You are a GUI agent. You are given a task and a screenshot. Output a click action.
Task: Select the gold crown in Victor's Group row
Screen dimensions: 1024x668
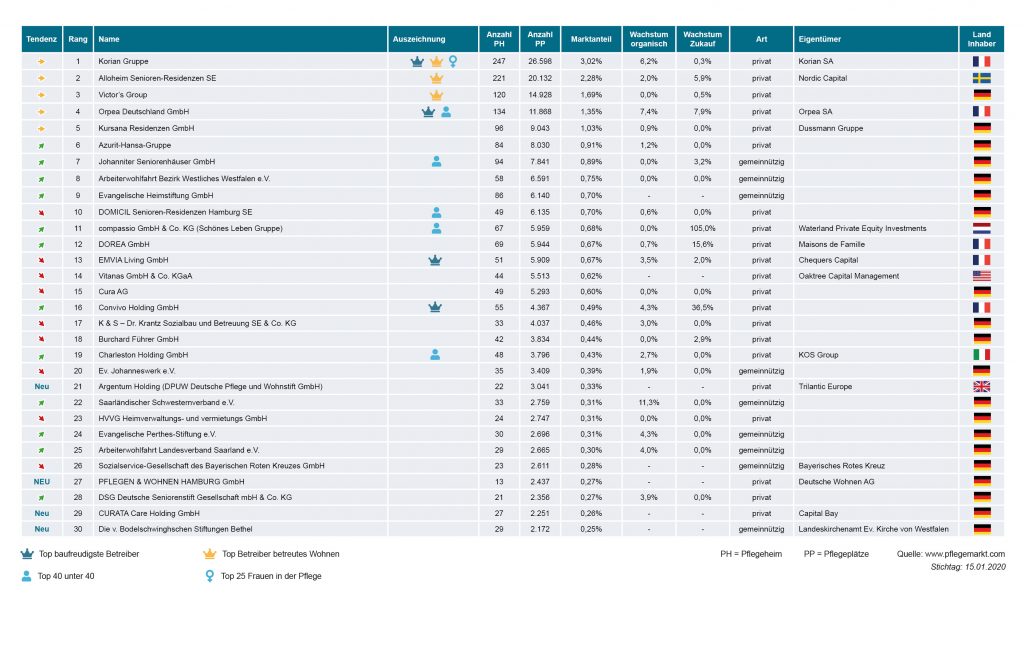pyautogui.click(x=436, y=95)
